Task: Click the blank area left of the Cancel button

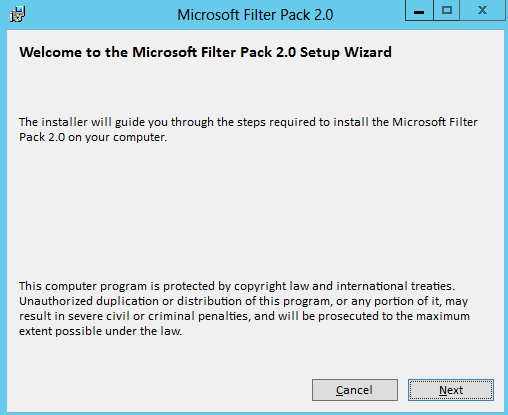Action: tap(160, 390)
